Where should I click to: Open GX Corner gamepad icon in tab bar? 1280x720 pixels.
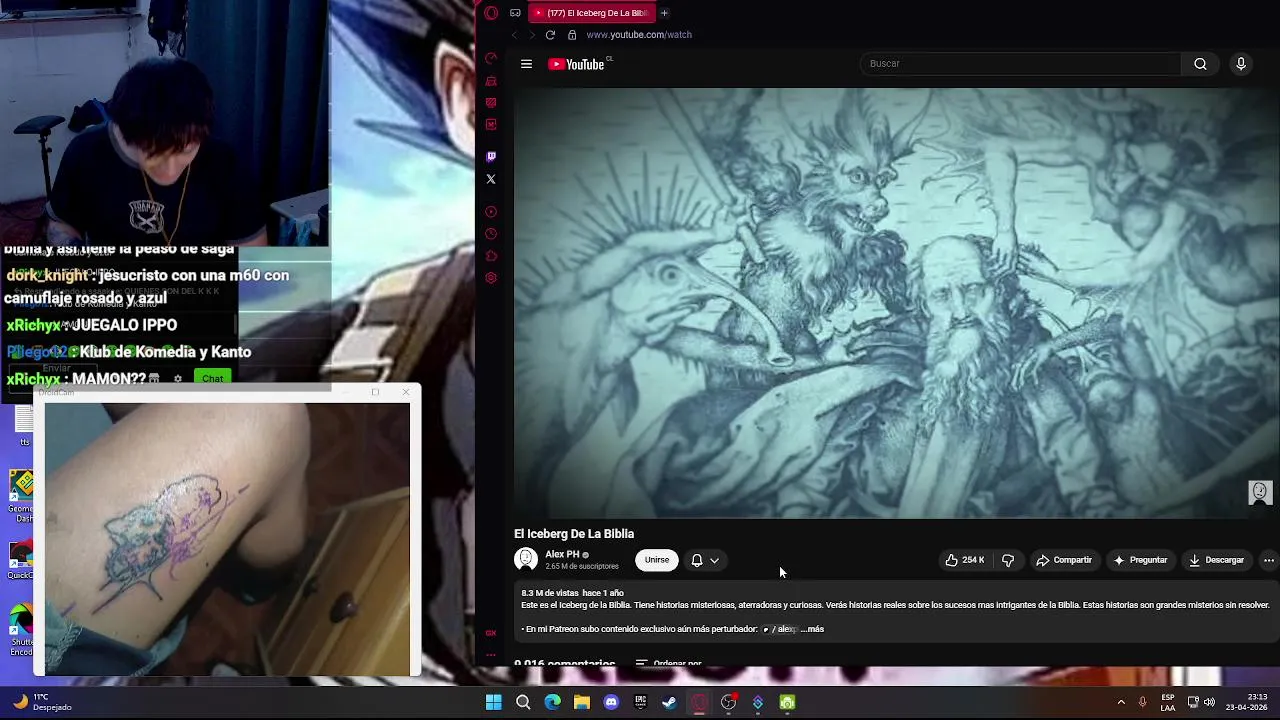tap(515, 13)
